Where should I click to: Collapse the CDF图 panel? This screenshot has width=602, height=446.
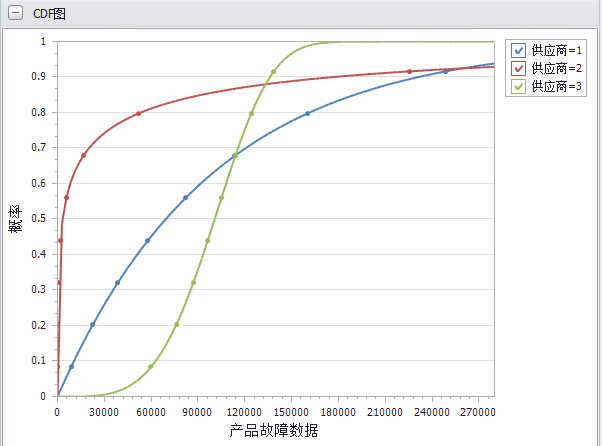click(x=14, y=14)
